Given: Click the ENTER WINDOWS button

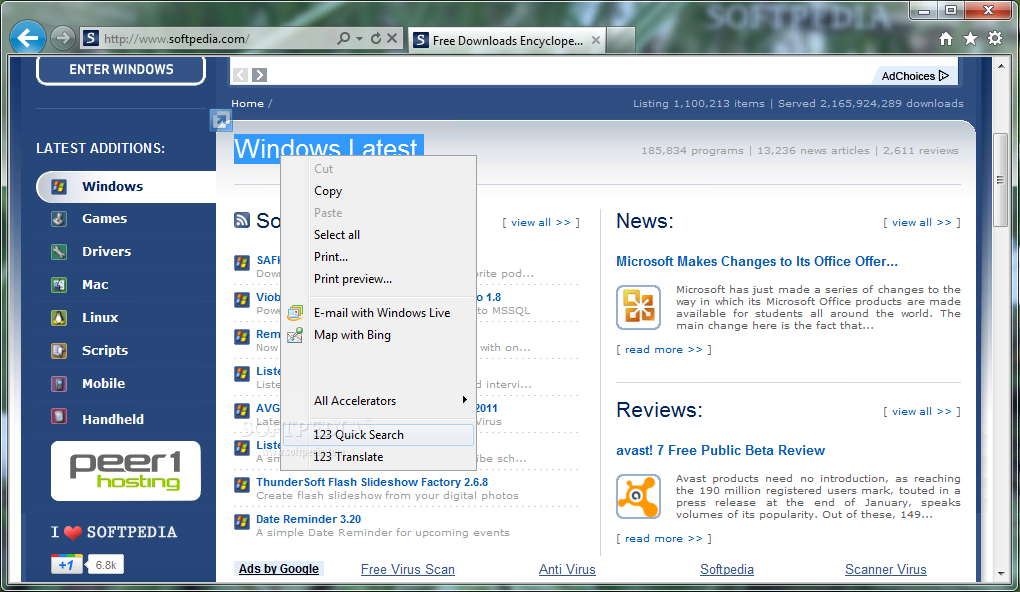Looking at the screenshot, I should 121,70.
